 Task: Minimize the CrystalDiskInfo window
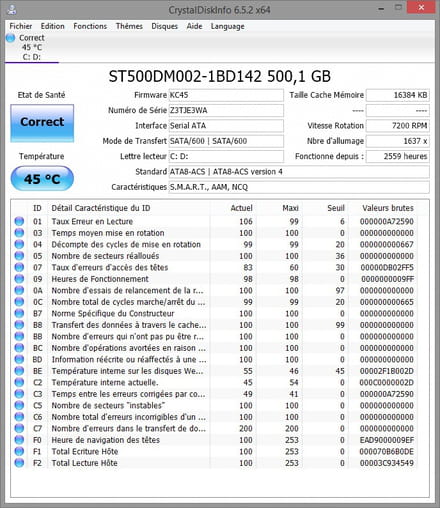[x=381, y=8]
